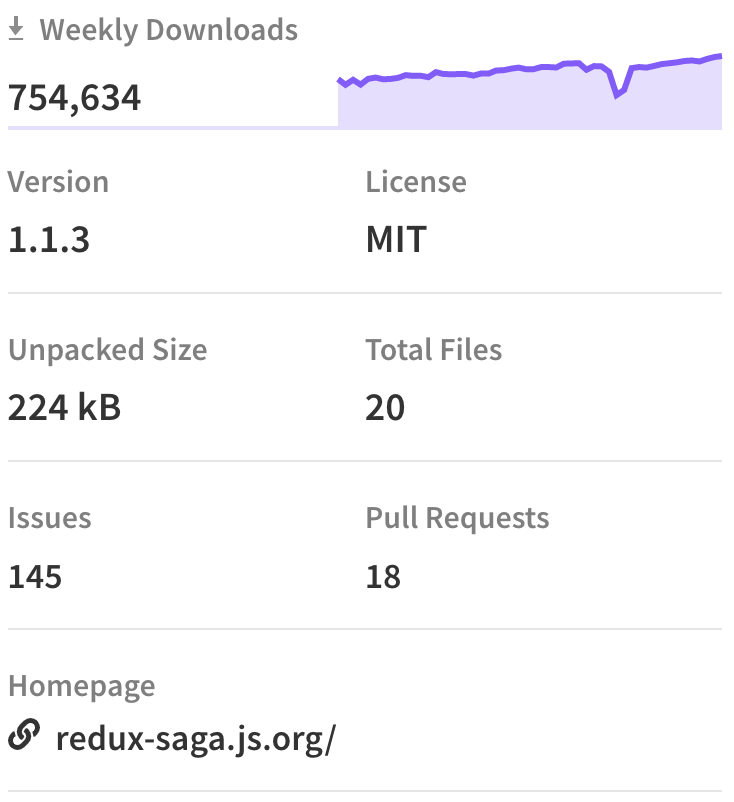Click the homepage chain link icon
Screen dimensions: 734x802
point(22,738)
